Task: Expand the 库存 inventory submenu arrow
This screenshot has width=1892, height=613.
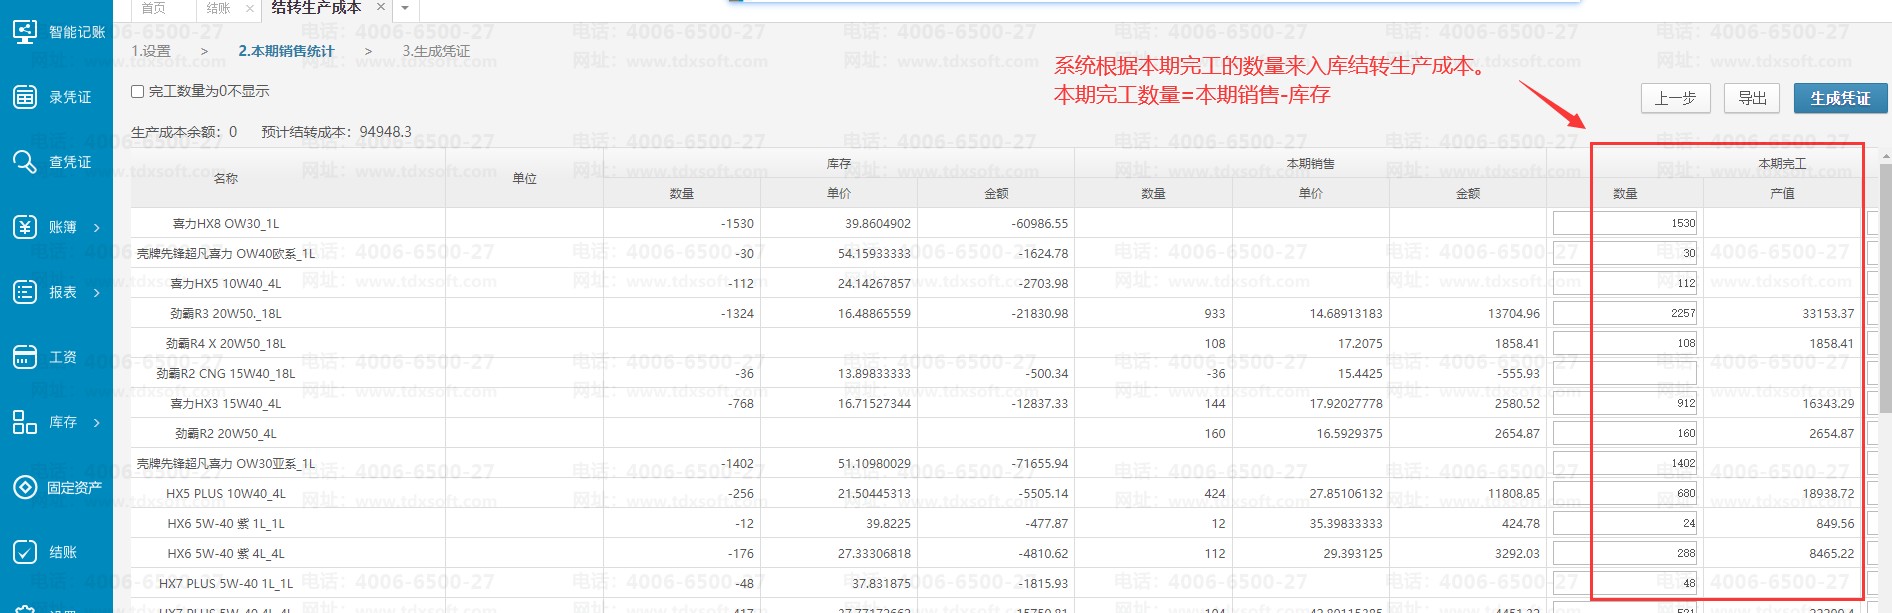Action: pos(97,423)
